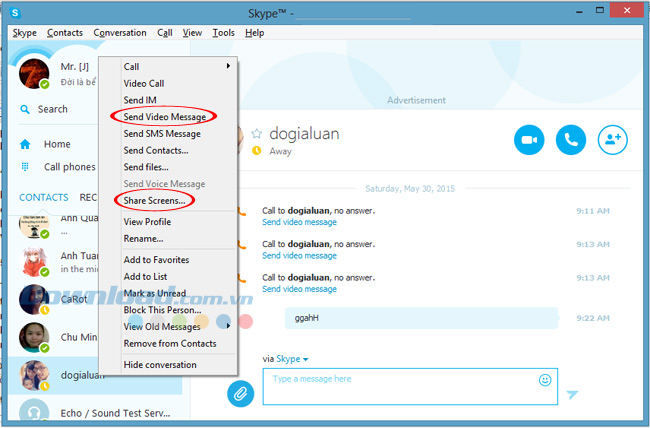Click Call phones in the sidebar
Image resolution: width=650 pixels, height=428 pixels.
point(70,167)
